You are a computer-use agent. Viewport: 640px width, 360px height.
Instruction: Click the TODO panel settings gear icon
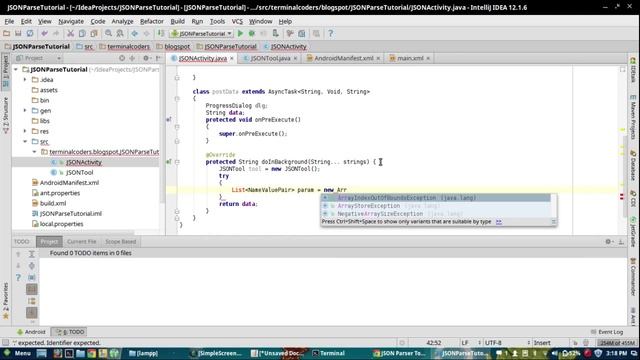[x=608, y=242]
